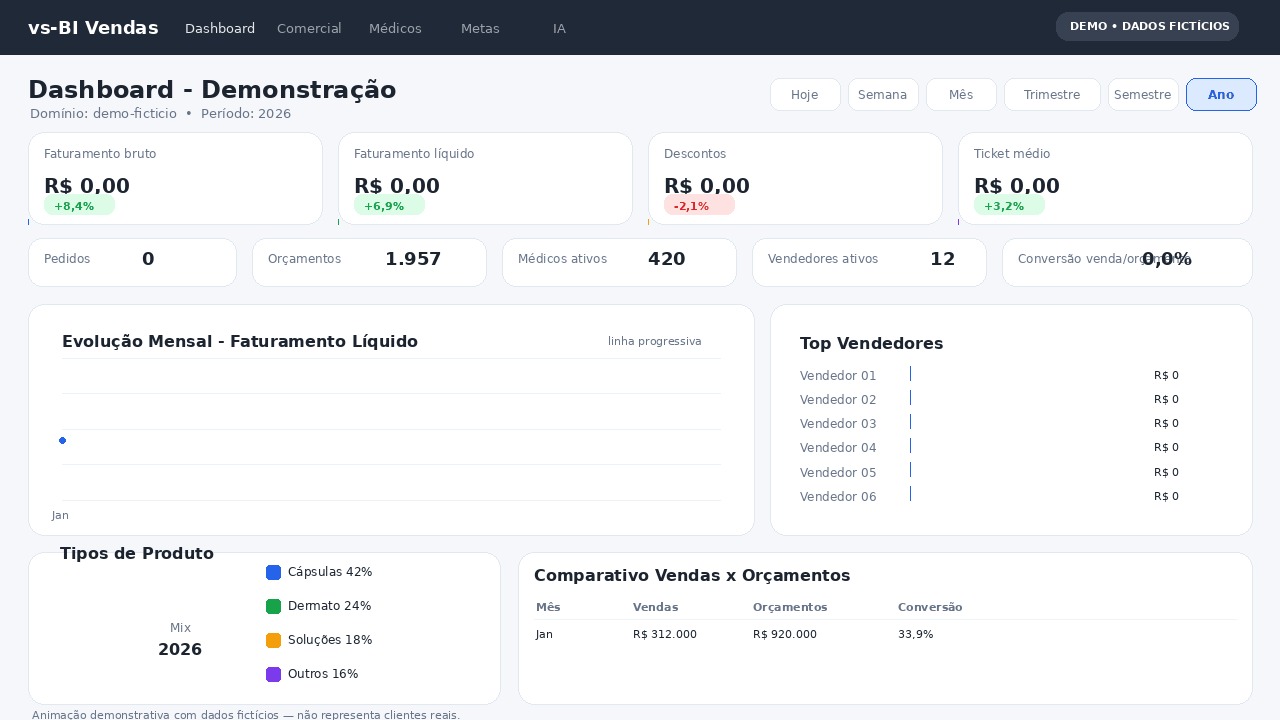Click the Jan data point on chart

click(x=62, y=440)
